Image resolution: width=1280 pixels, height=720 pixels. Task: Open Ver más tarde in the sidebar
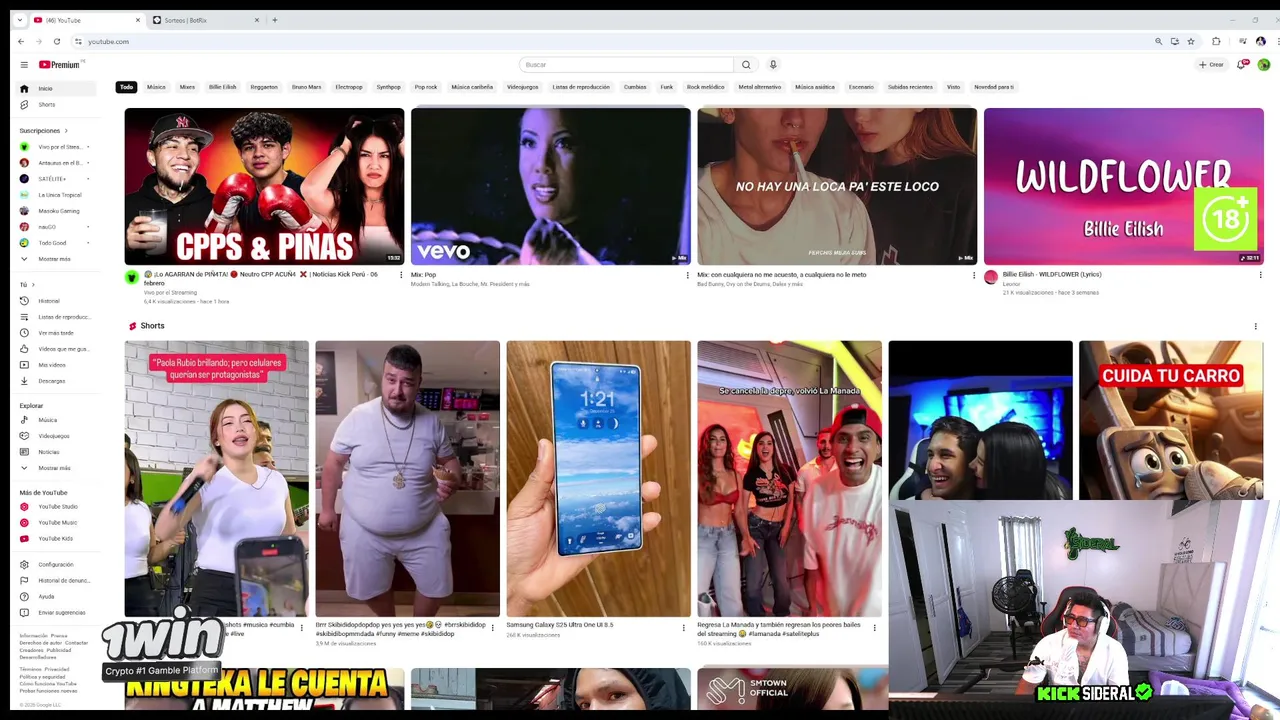coord(56,333)
